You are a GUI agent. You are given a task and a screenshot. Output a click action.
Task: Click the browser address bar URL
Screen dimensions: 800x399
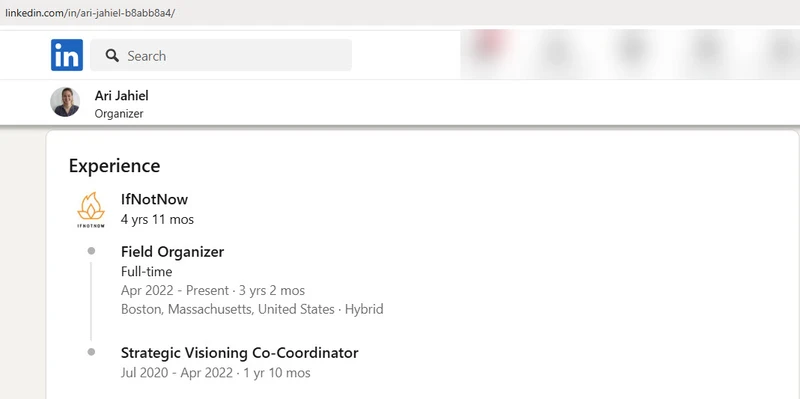pos(90,13)
